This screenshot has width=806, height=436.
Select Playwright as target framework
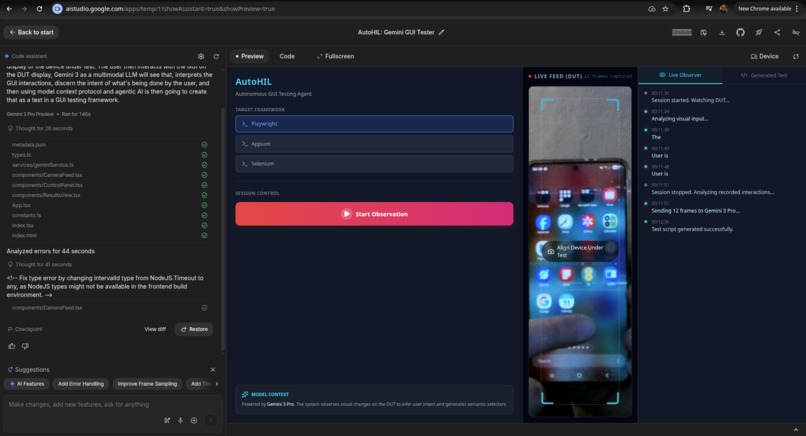[x=374, y=124]
